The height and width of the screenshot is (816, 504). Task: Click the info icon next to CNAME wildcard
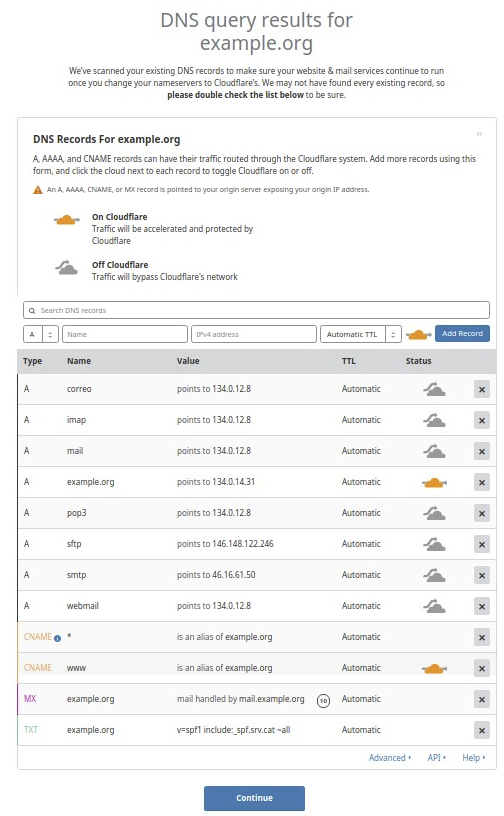click(x=57, y=638)
